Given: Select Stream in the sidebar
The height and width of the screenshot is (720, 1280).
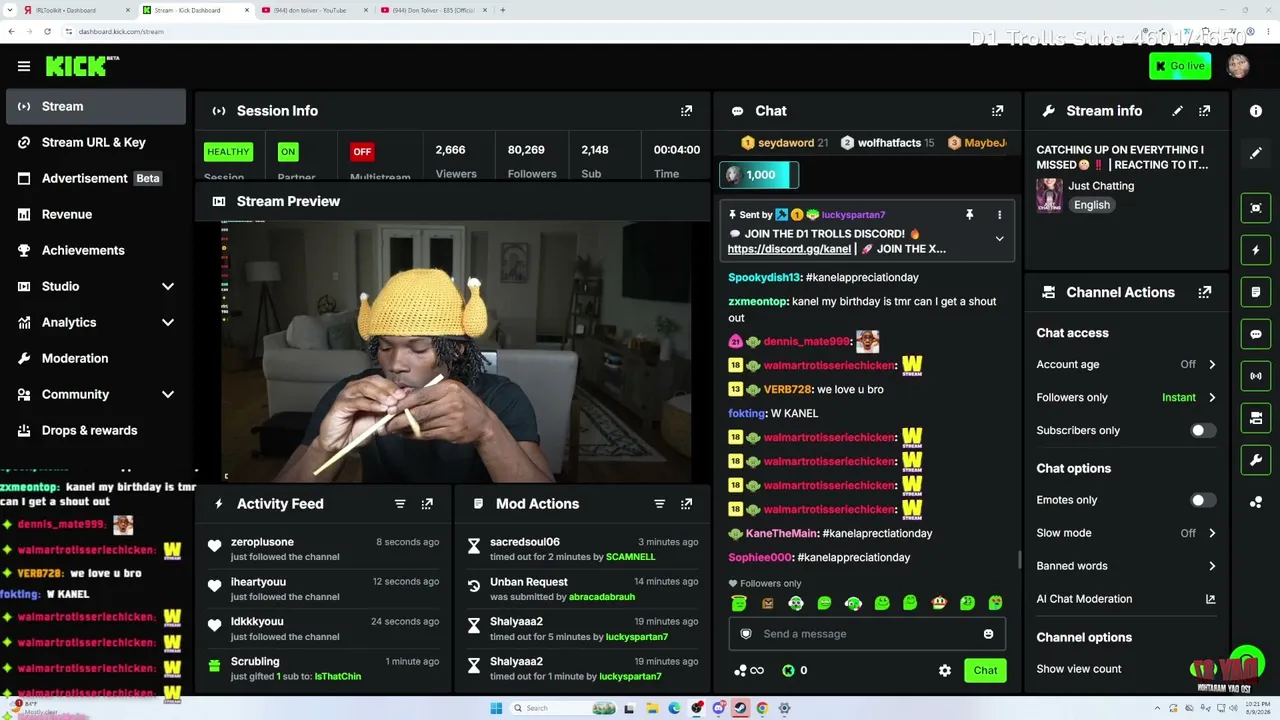Looking at the screenshot, I should (x=96, y=107).
